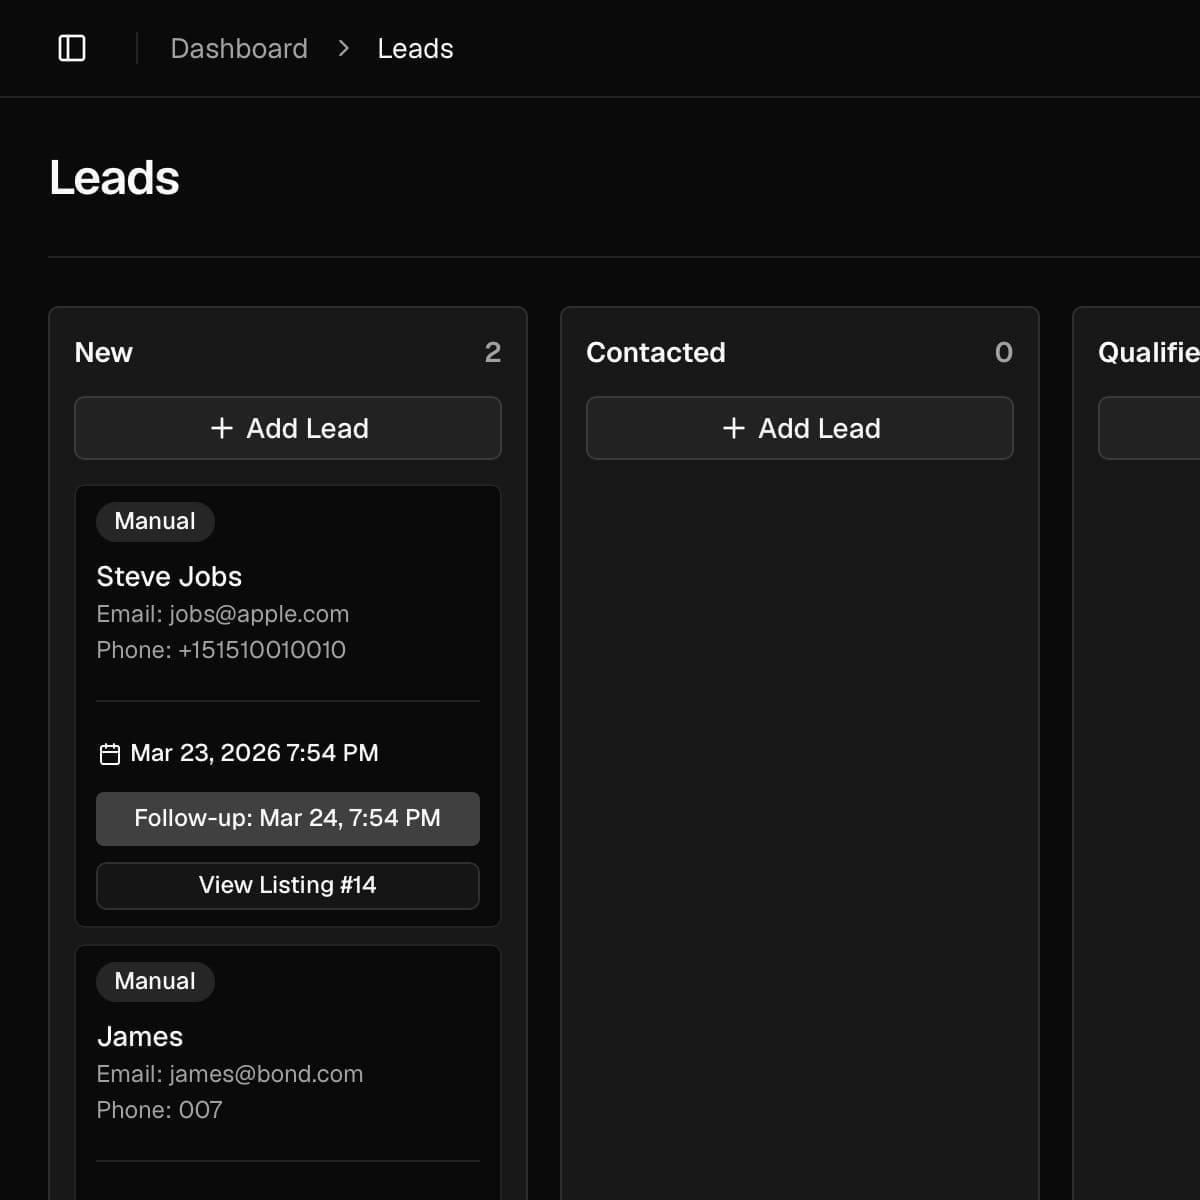
Task: Click the jobs@apple.com email line
Action: click(x=223, y=614)
